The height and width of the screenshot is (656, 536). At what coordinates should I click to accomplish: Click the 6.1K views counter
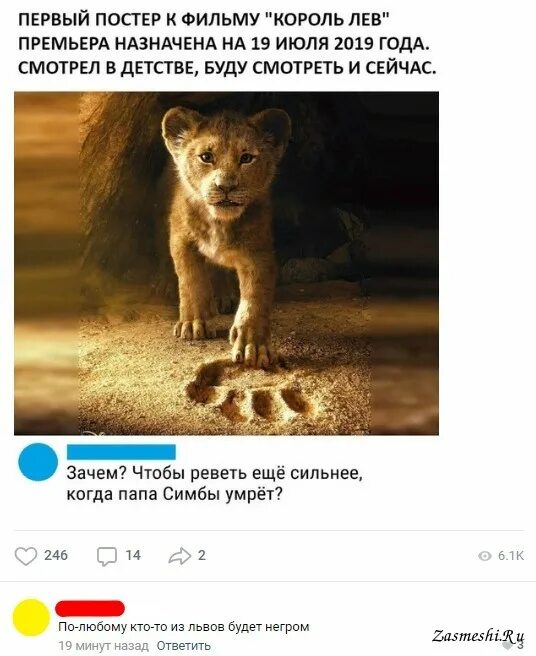click(x=510, y=556)
